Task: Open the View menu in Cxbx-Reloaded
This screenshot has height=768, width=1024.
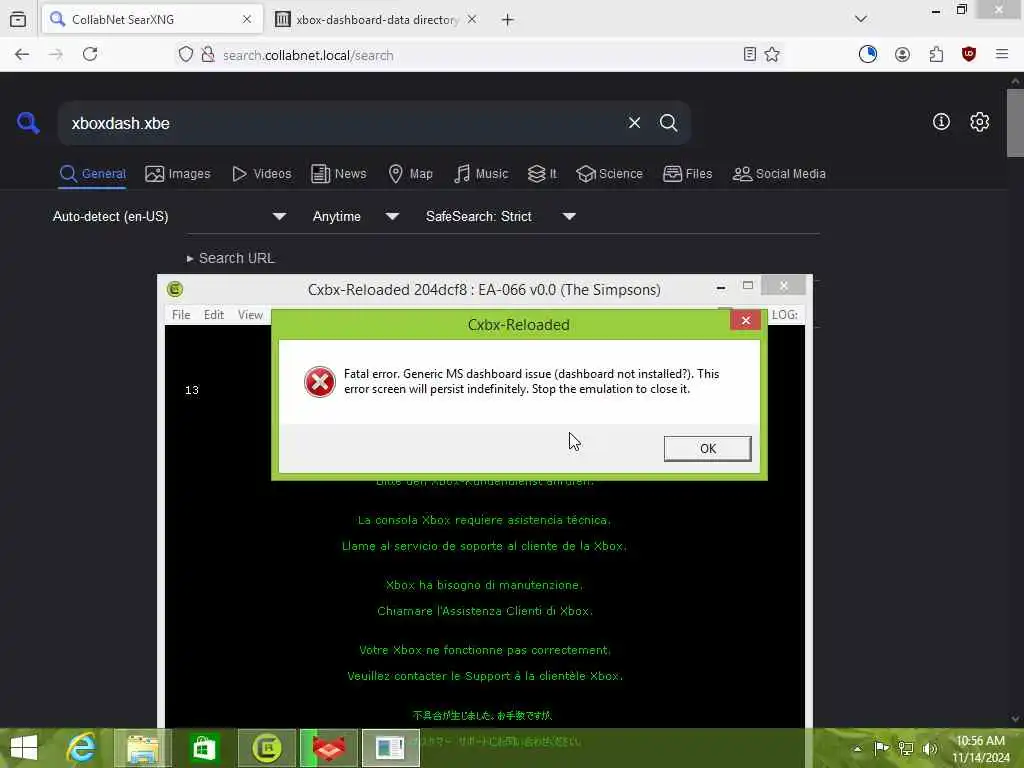Action: [250, 315]
